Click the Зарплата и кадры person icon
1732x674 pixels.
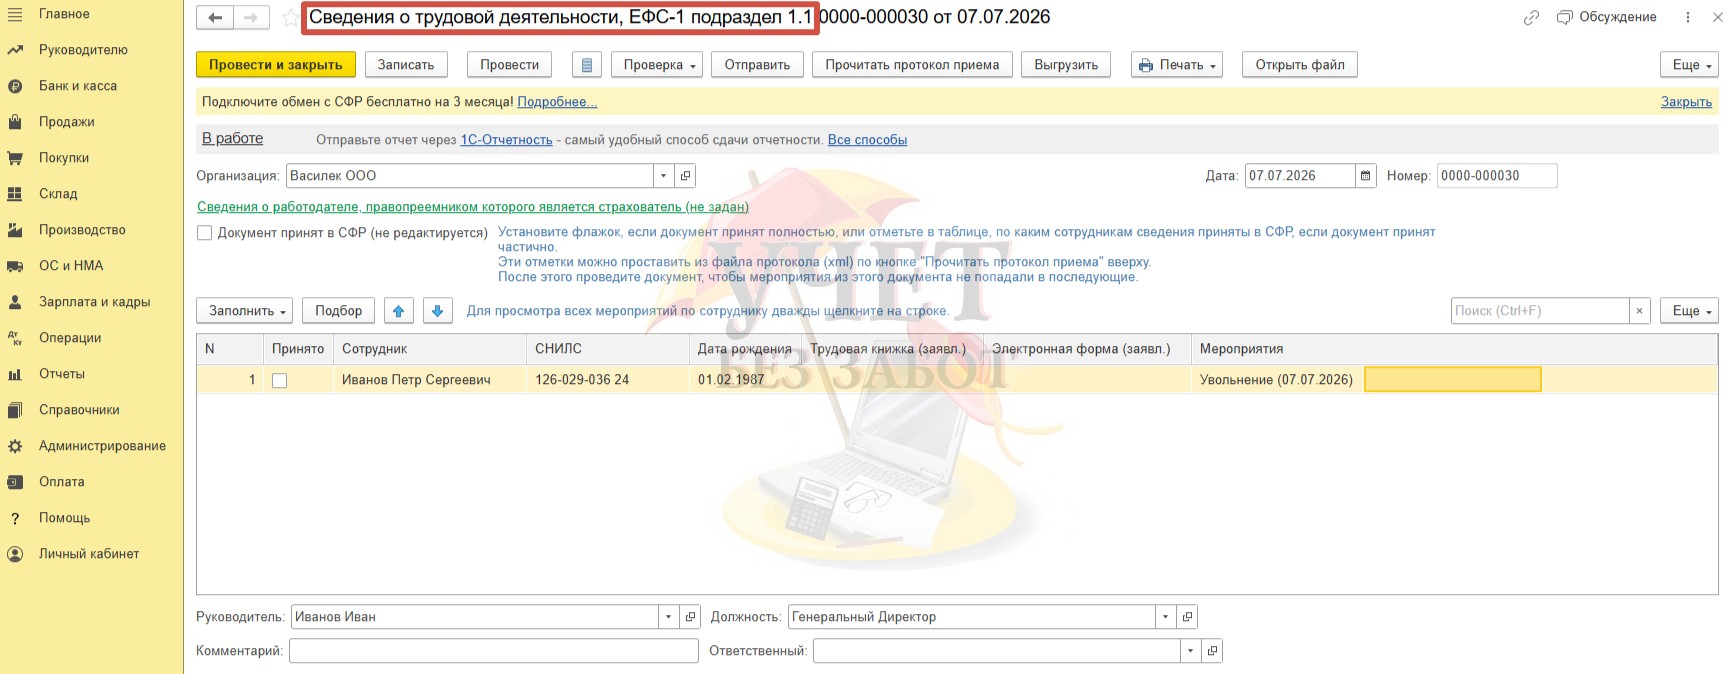coord(15,302)
